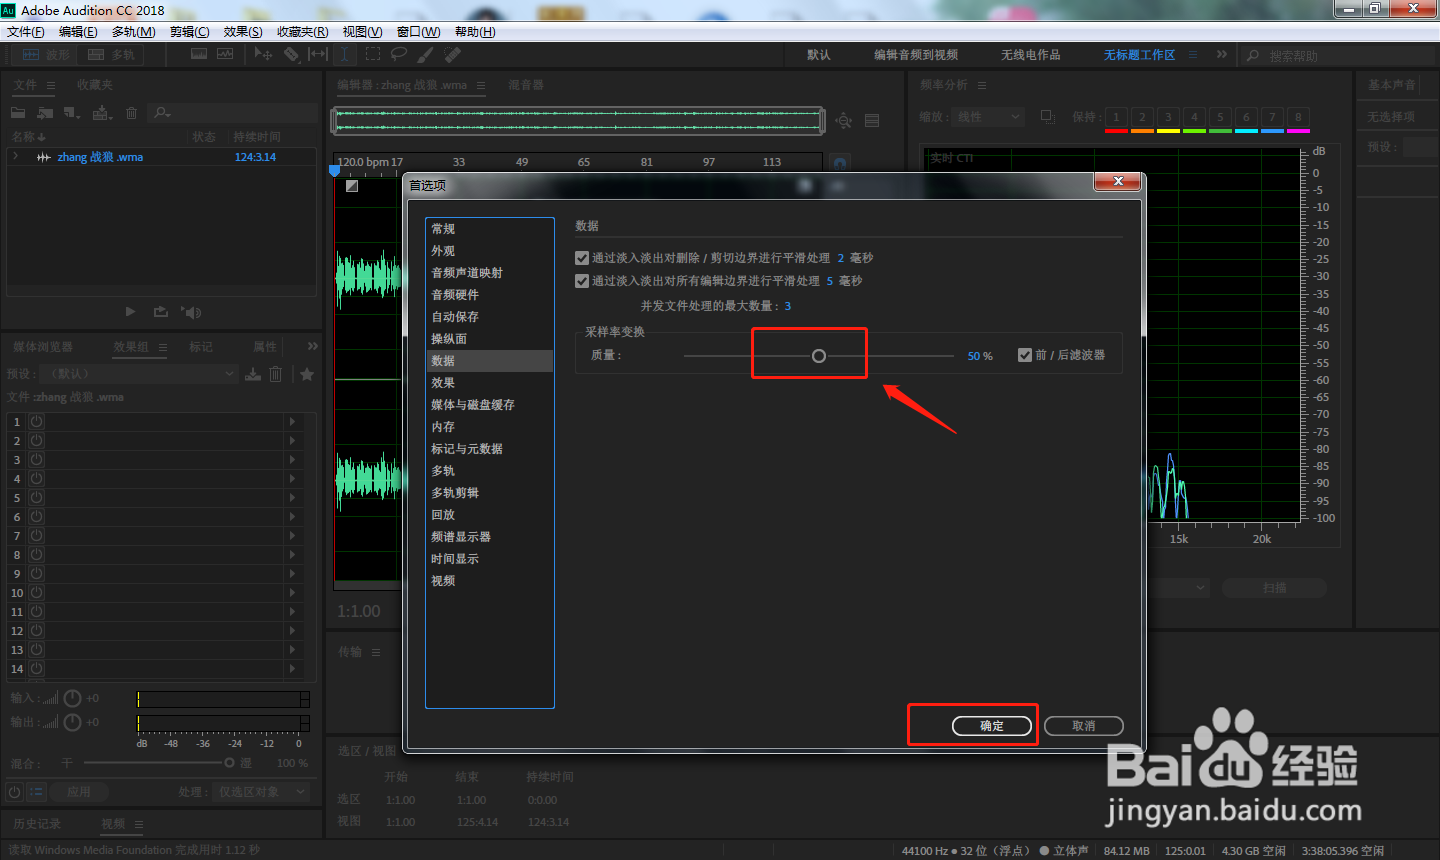Screen dimensions: 1440x860
Task: Click trash icon in Files panel
Action: 131,113
